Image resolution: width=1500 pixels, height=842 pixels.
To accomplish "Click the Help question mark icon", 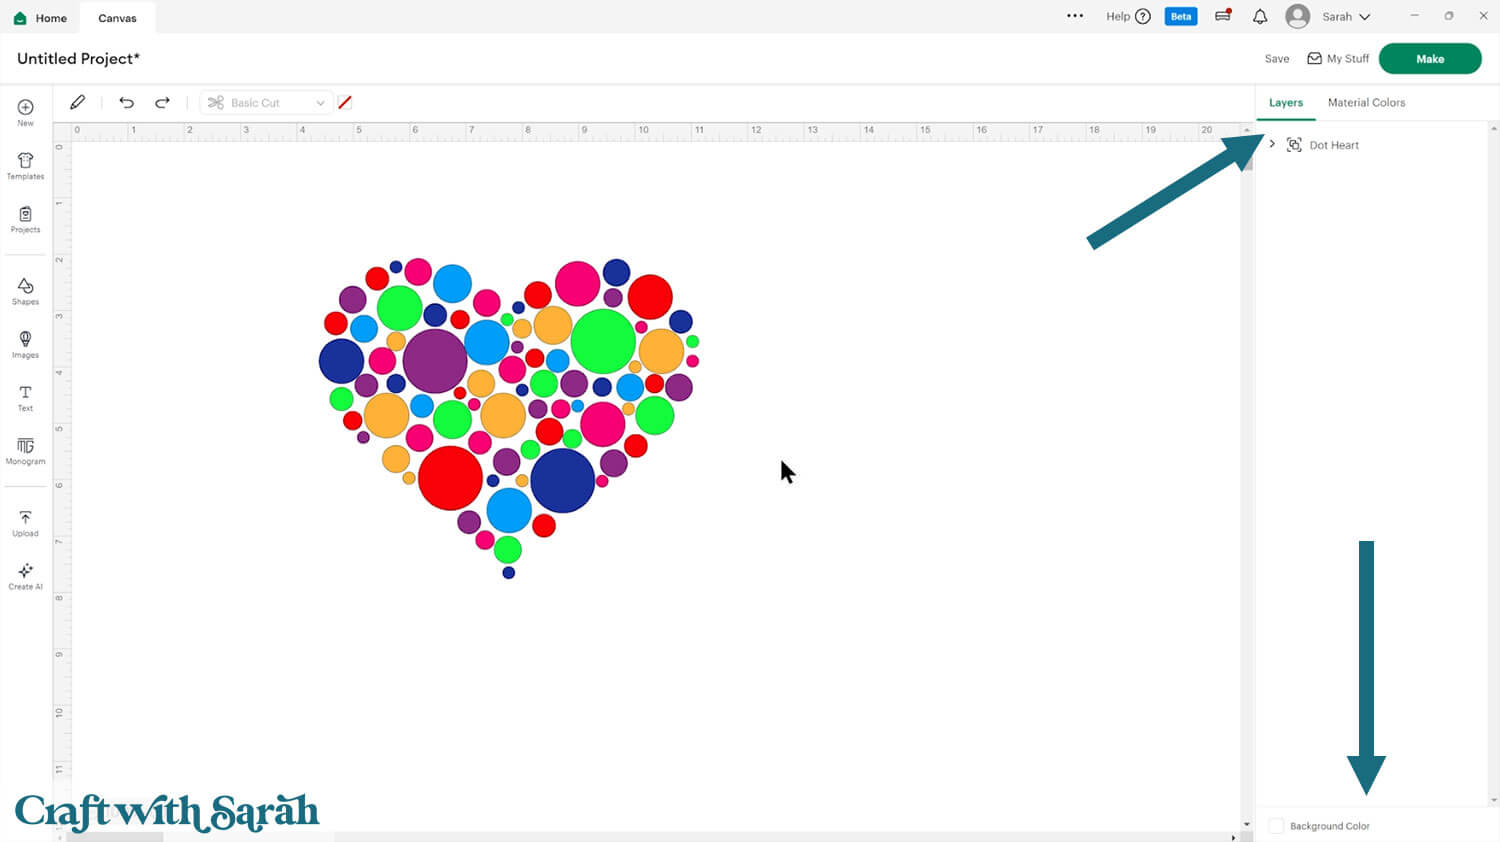I will pos(1143,16).
